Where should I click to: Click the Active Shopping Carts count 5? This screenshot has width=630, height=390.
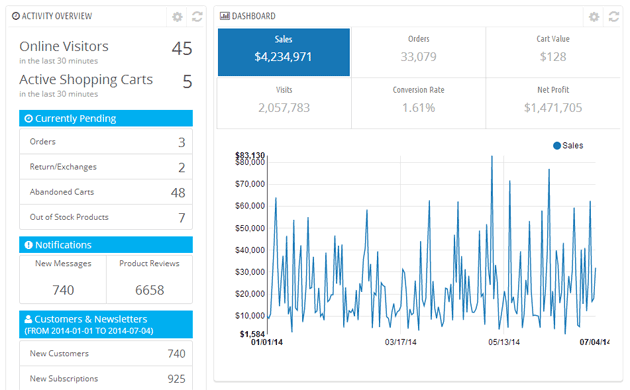[187, 82]
